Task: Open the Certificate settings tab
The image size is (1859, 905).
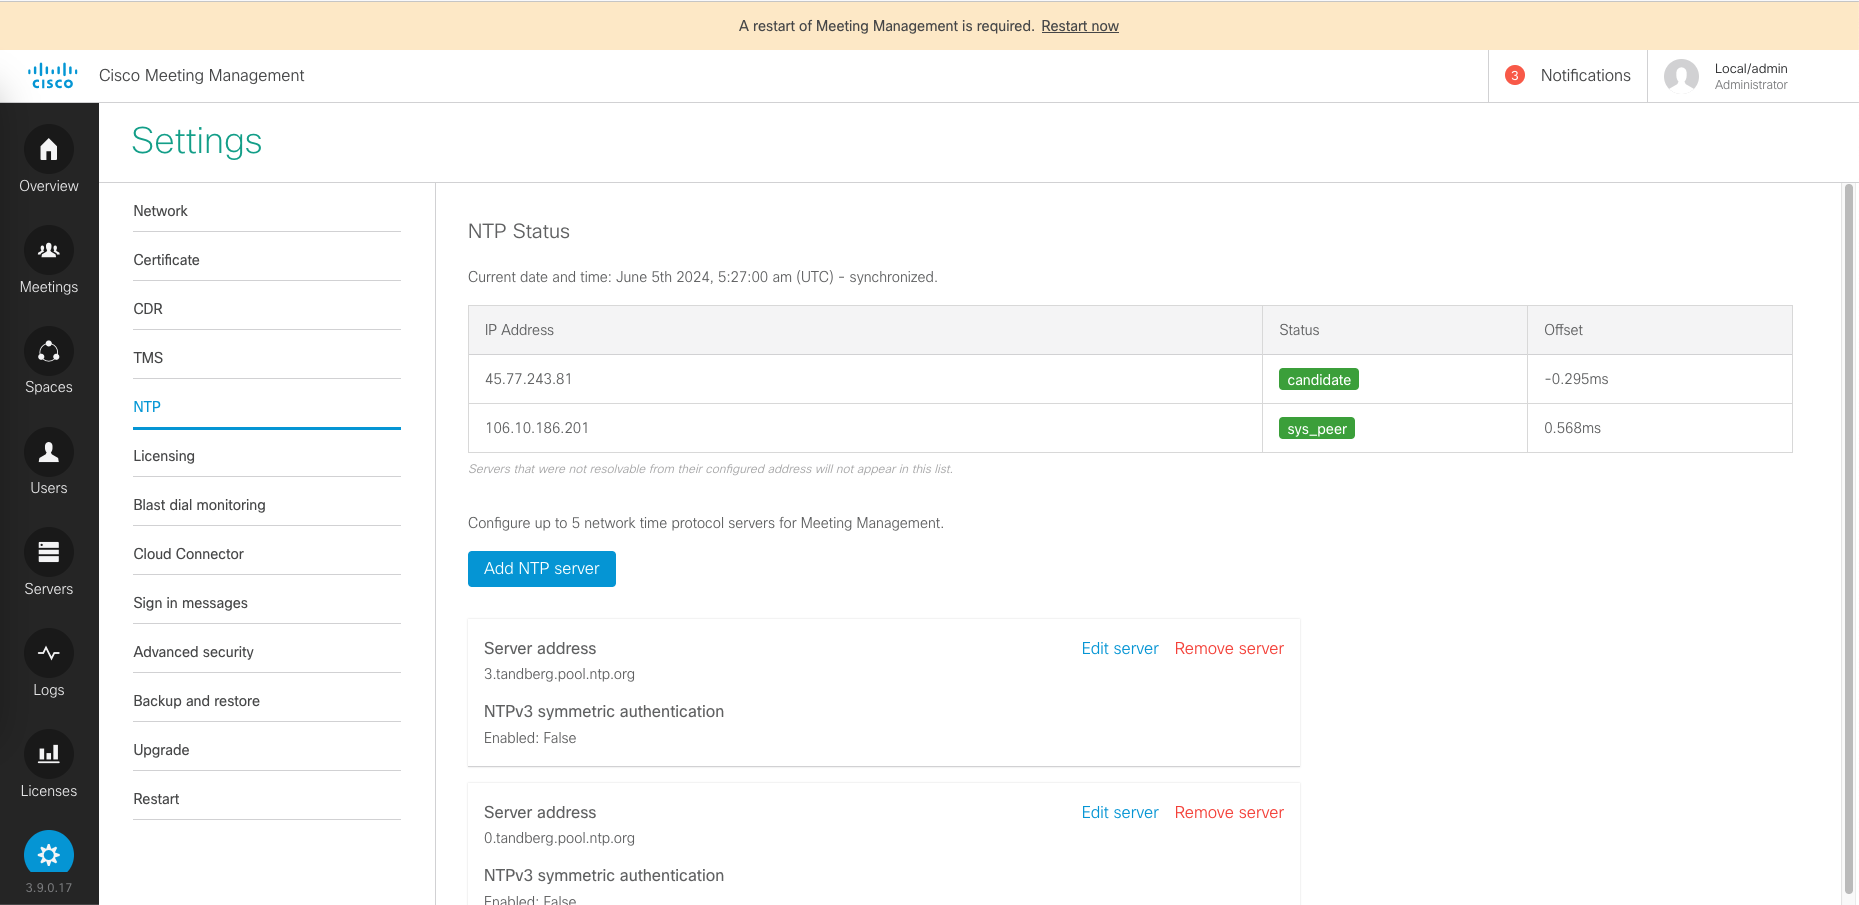Action: pos(167,260)
